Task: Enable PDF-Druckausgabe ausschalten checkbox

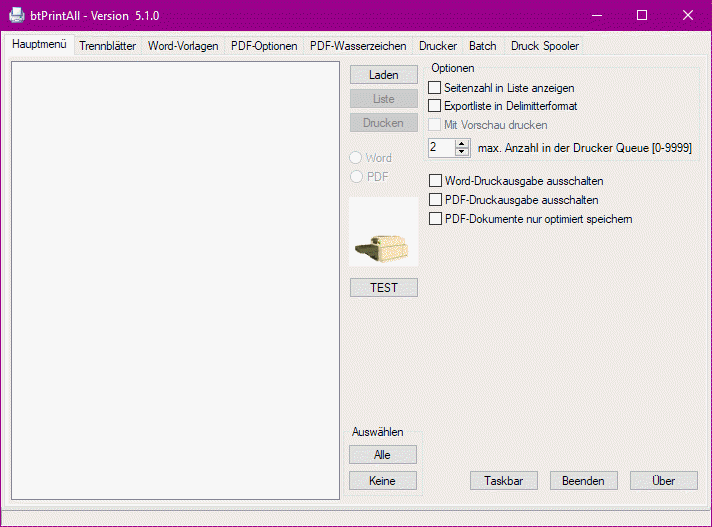Action: tap(435, 200)
